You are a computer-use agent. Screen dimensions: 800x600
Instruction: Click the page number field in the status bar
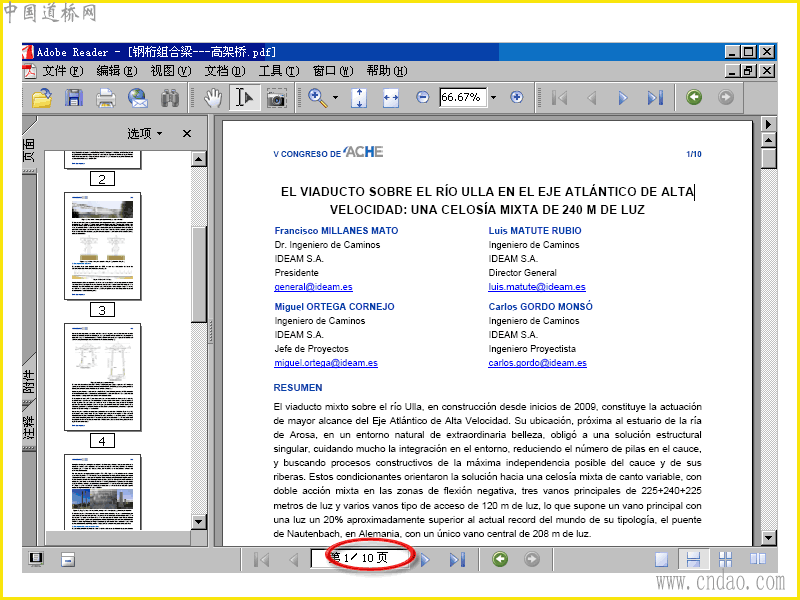click(x=358, y=558)
